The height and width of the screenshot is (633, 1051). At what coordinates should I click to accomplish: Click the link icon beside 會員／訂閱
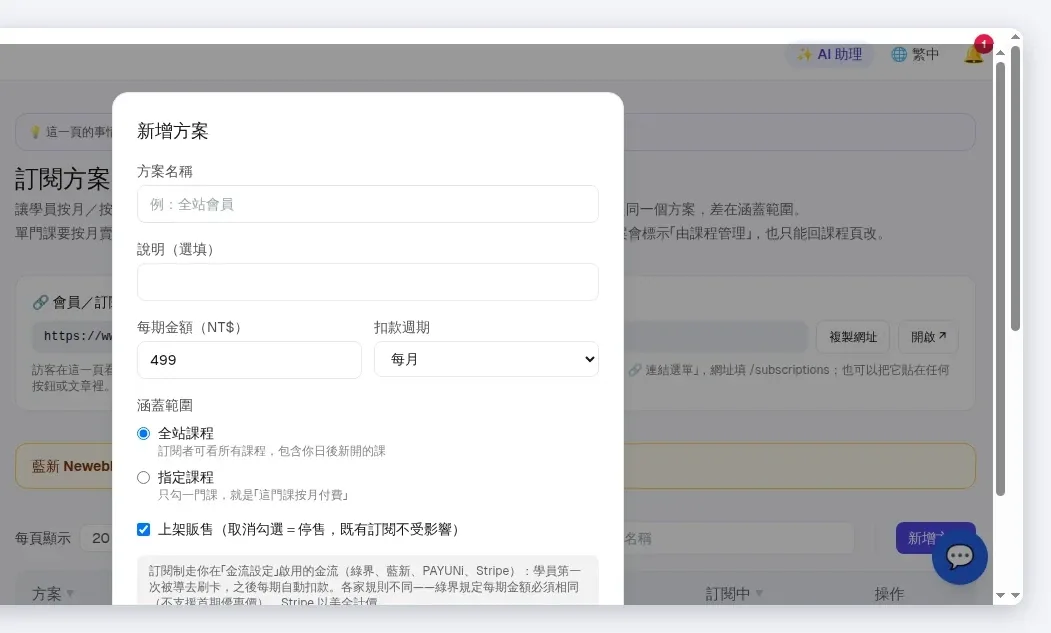coord(40,302)
